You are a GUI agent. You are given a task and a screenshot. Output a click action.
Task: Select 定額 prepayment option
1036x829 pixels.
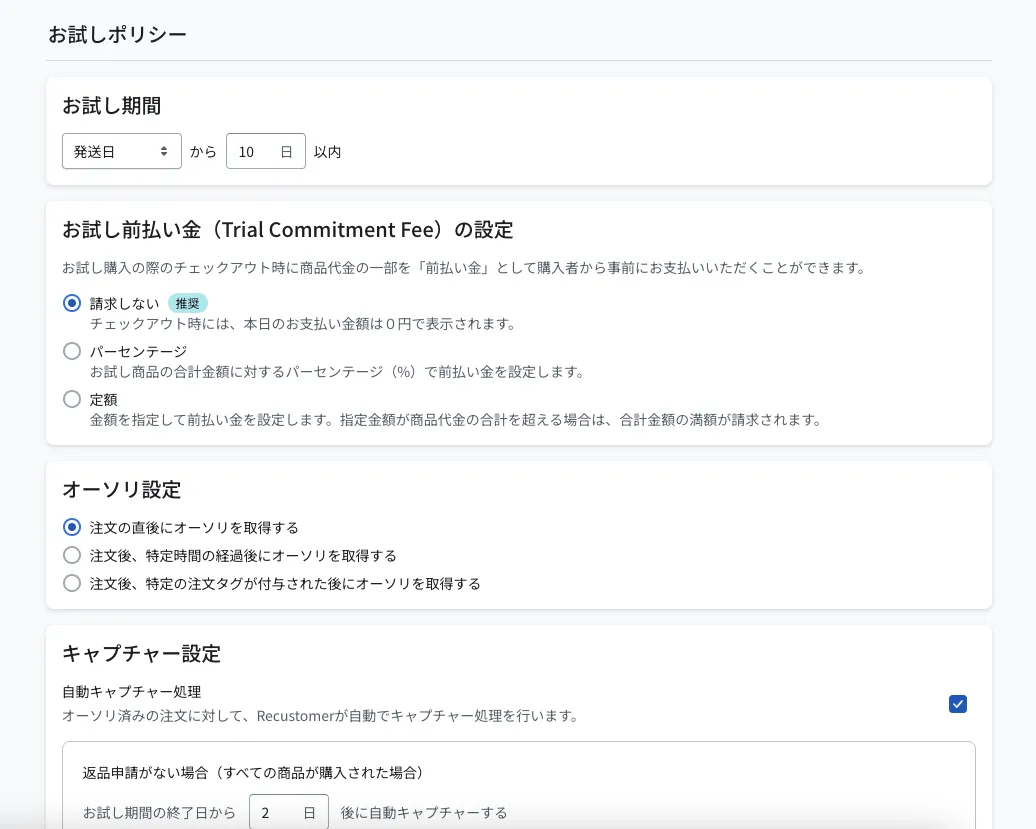coord(72,399)
